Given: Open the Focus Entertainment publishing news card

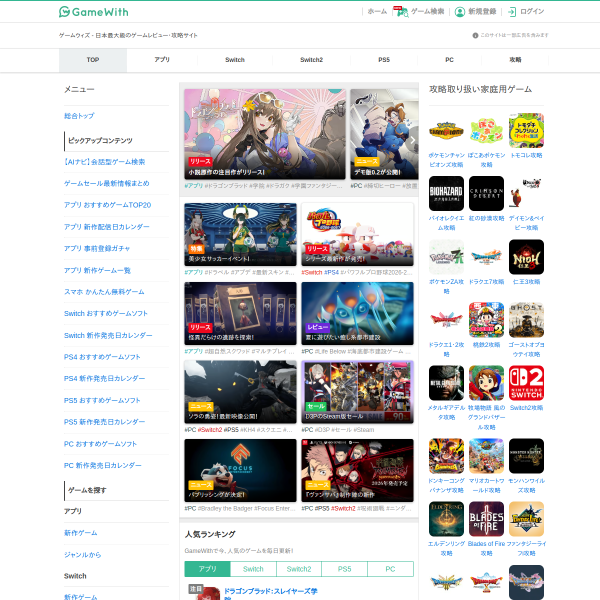Looking at the screenshot, I should 240,470.
